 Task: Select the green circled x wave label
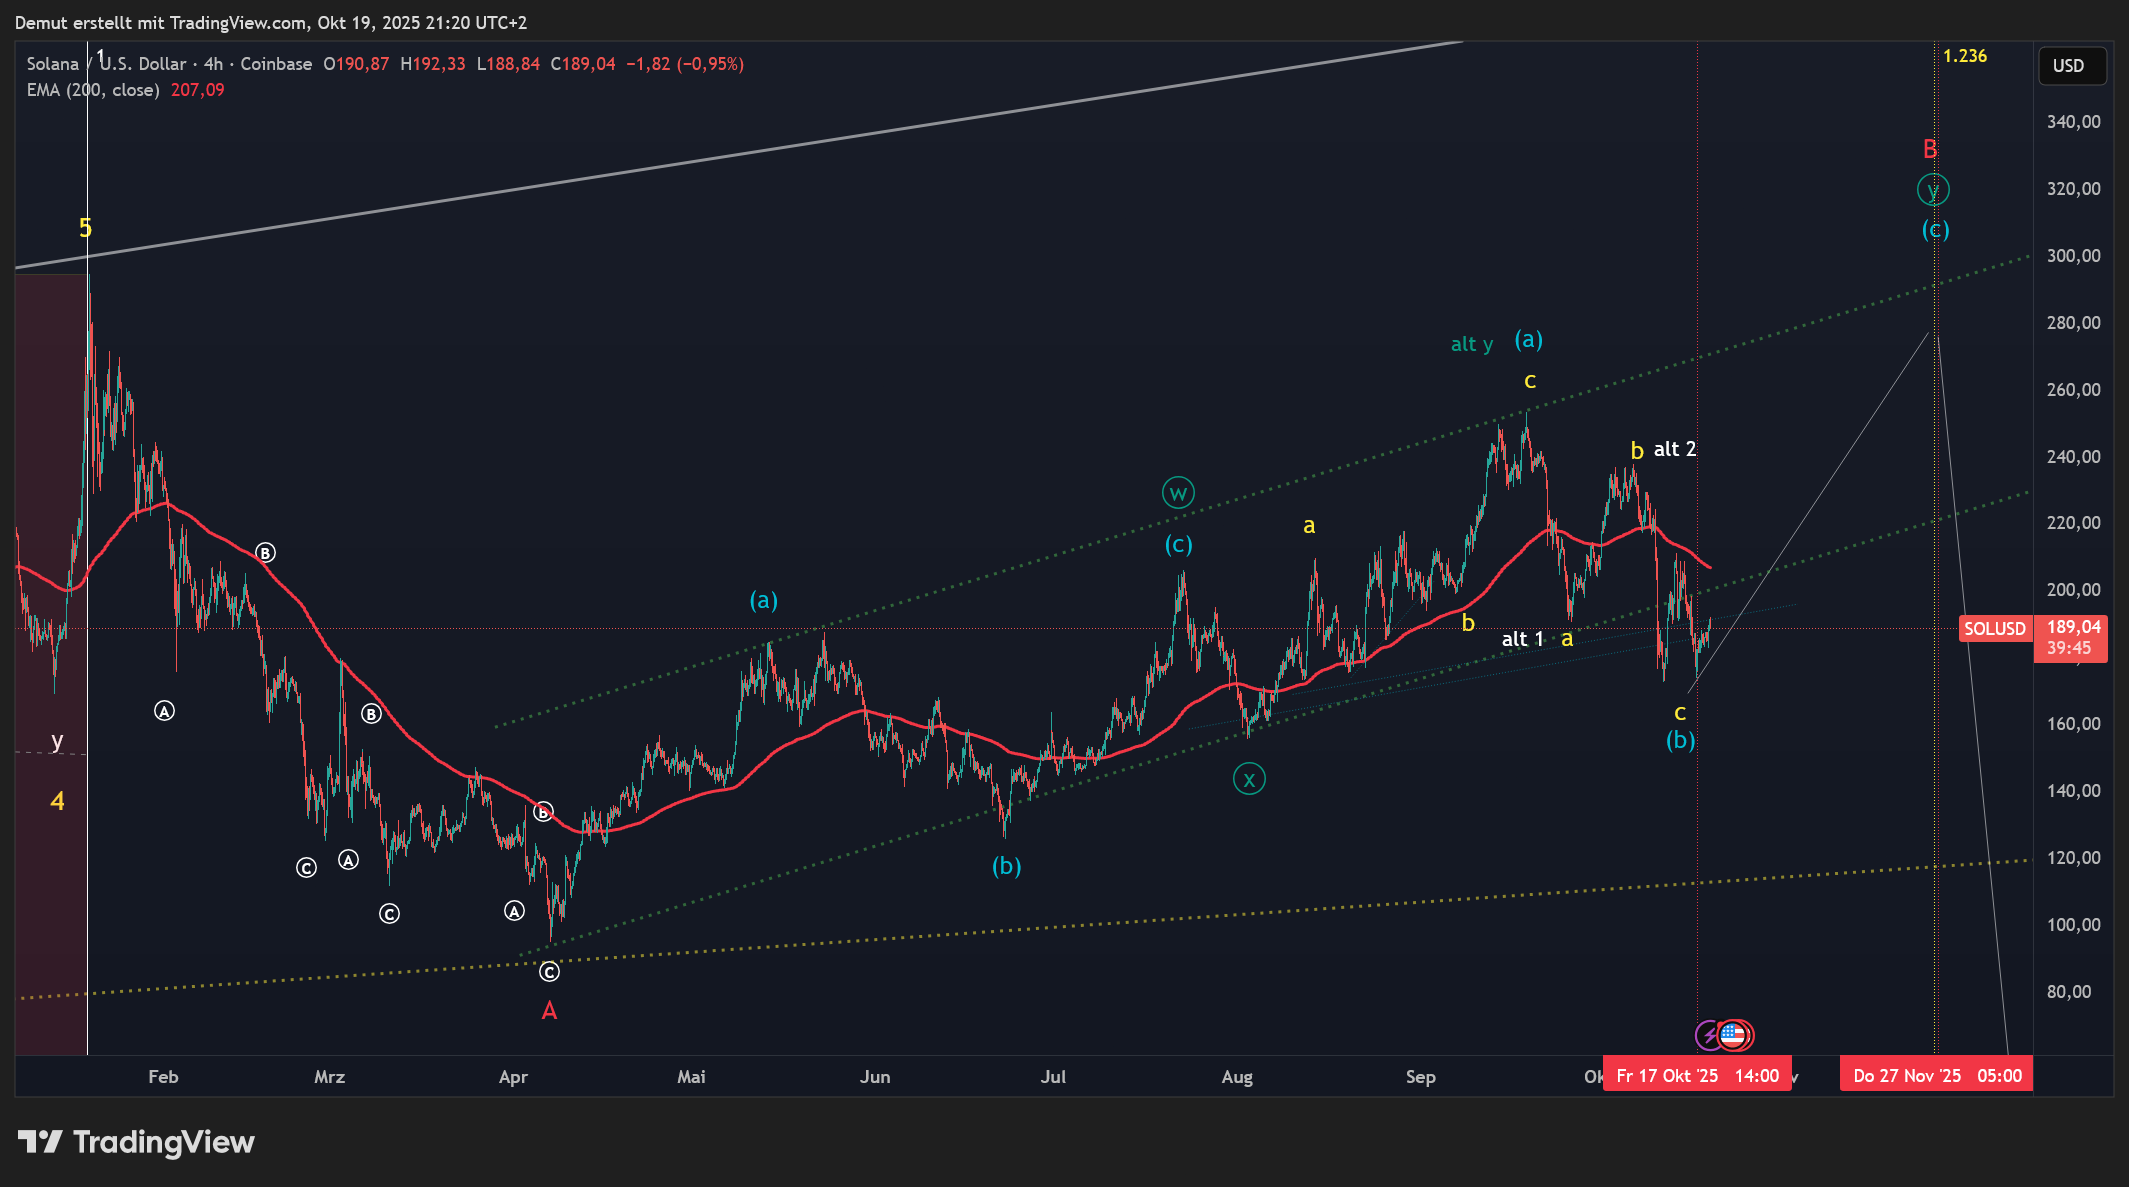pyautogui.click(x=1249, y=778)
